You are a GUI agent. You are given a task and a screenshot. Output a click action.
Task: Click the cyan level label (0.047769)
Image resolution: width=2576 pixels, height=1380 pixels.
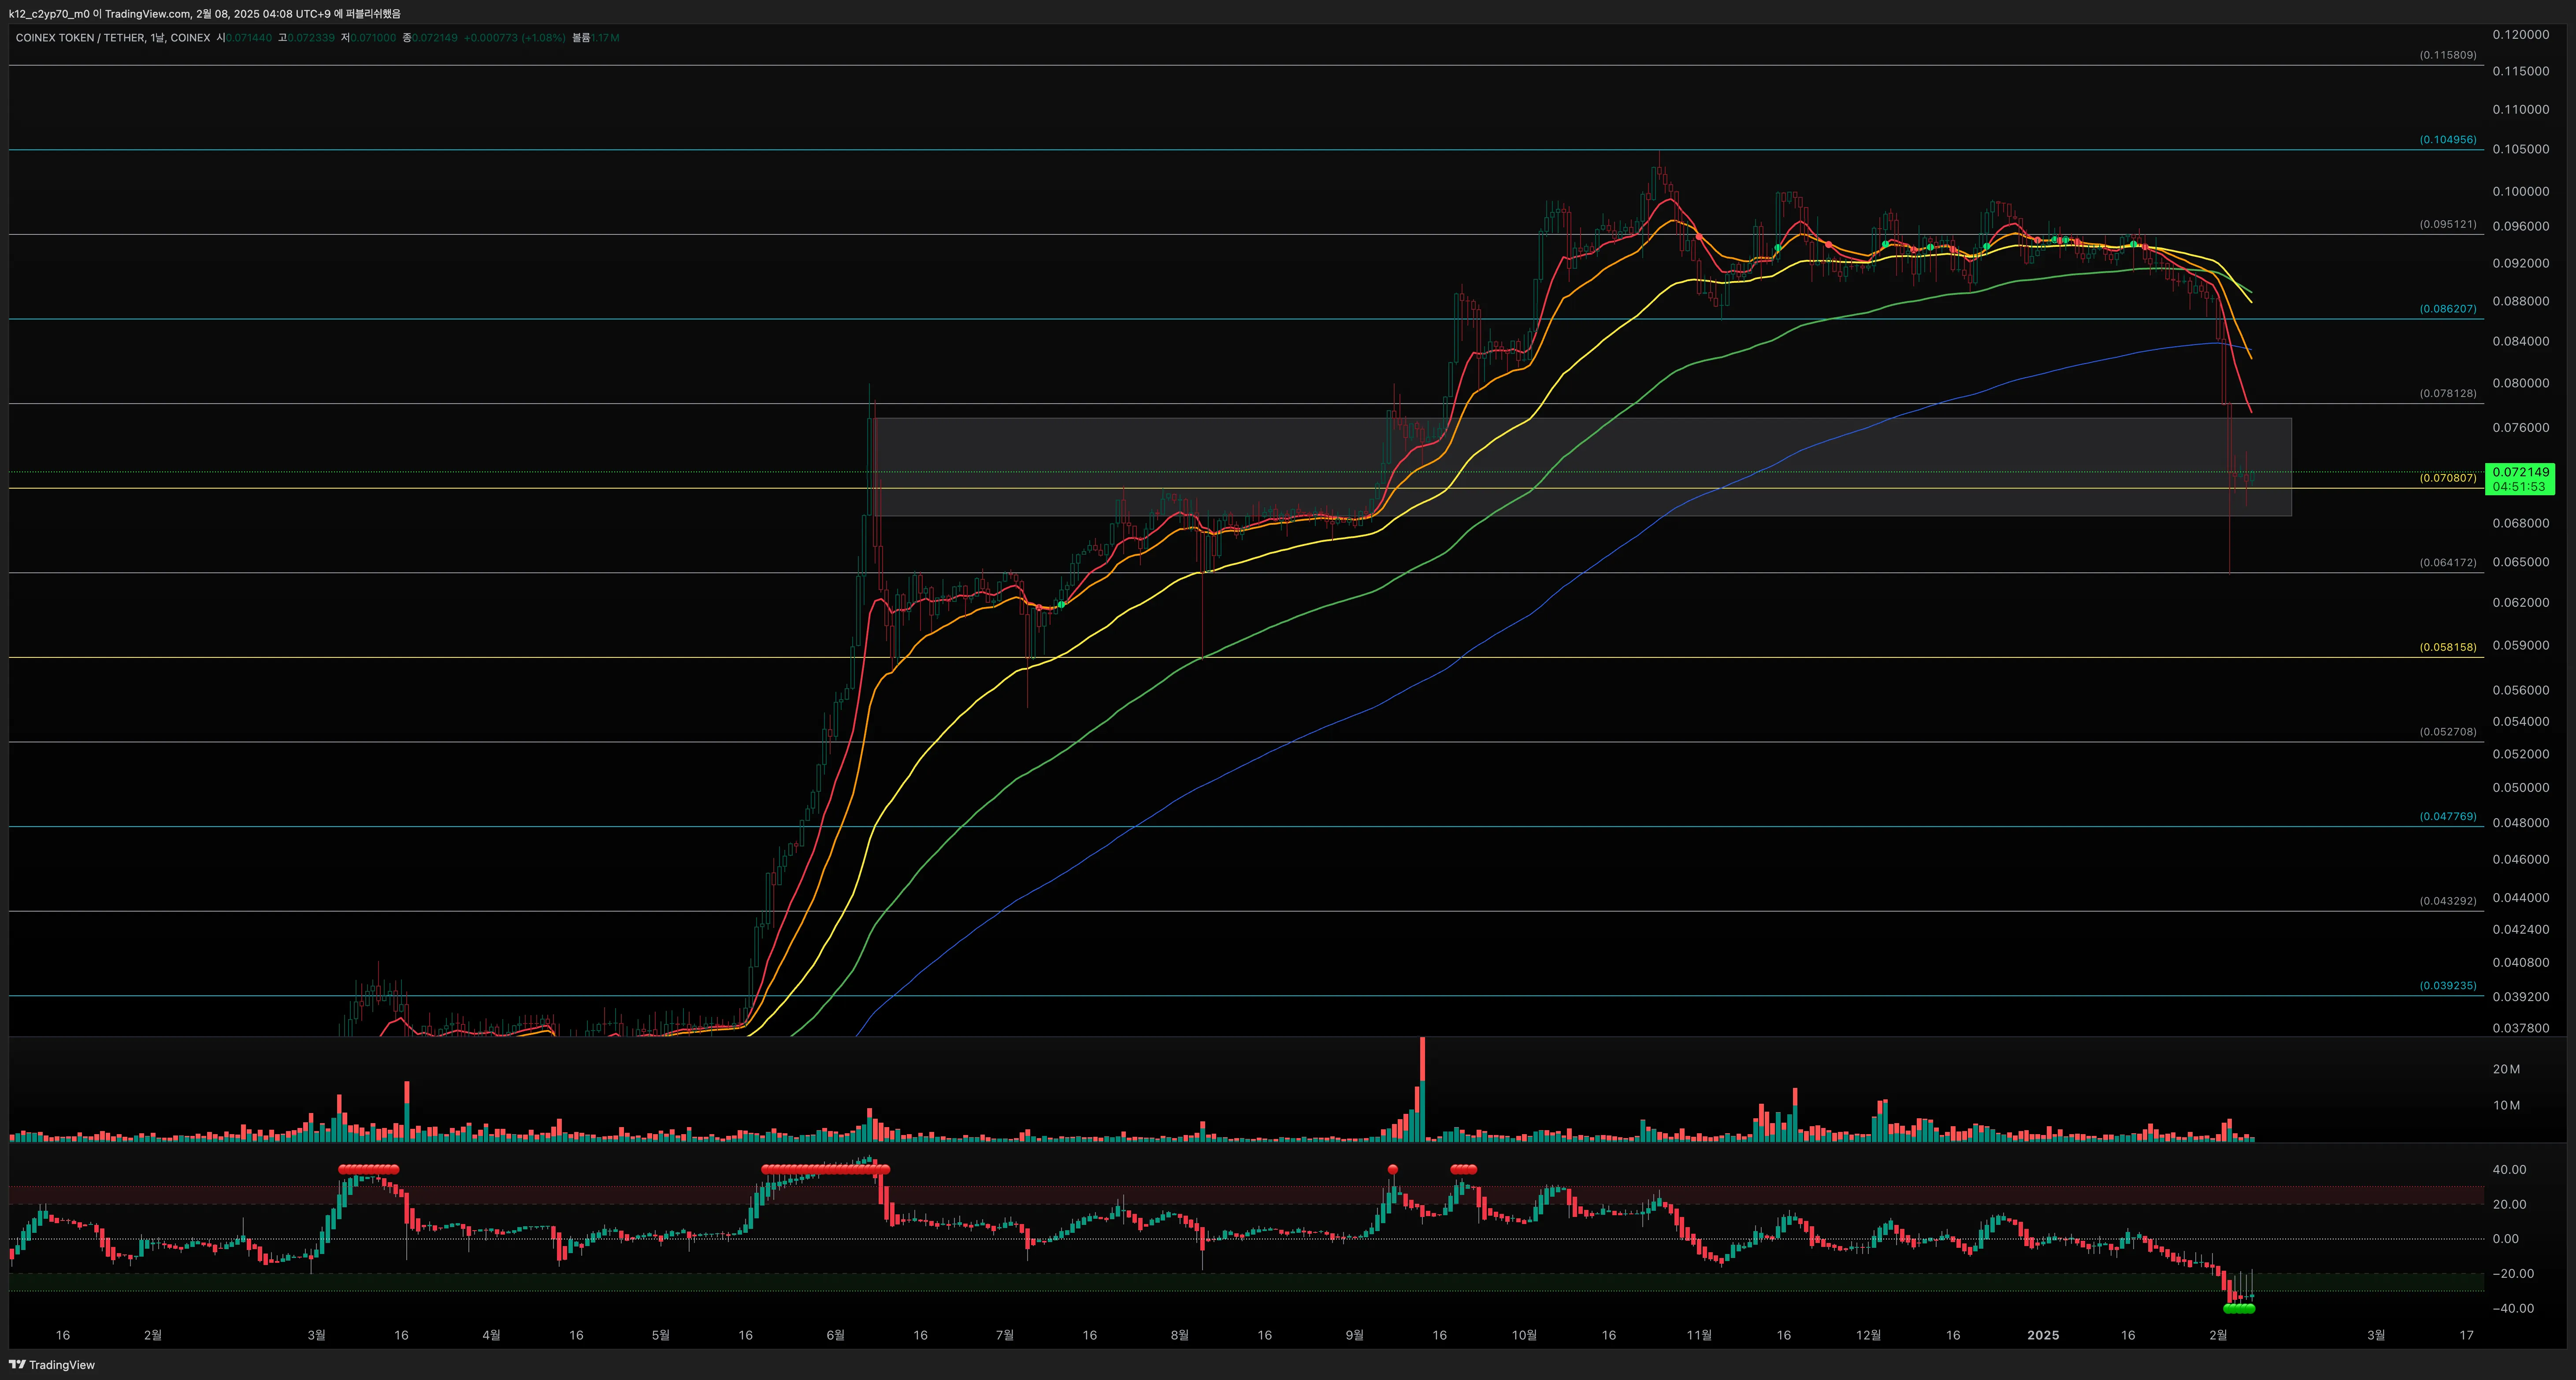(x=2448, y=816)
